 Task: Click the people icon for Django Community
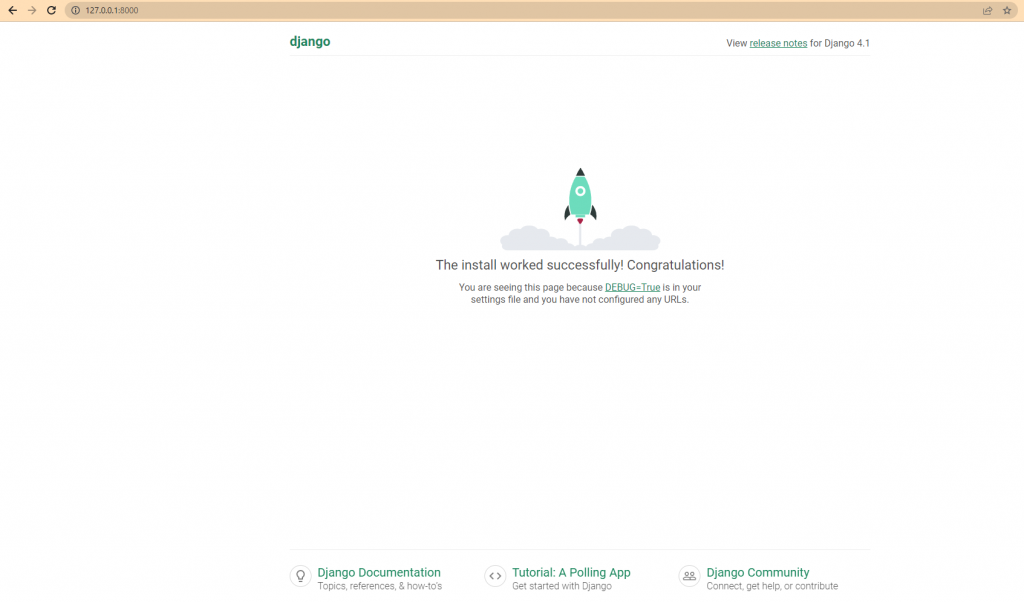click(689, 576)
